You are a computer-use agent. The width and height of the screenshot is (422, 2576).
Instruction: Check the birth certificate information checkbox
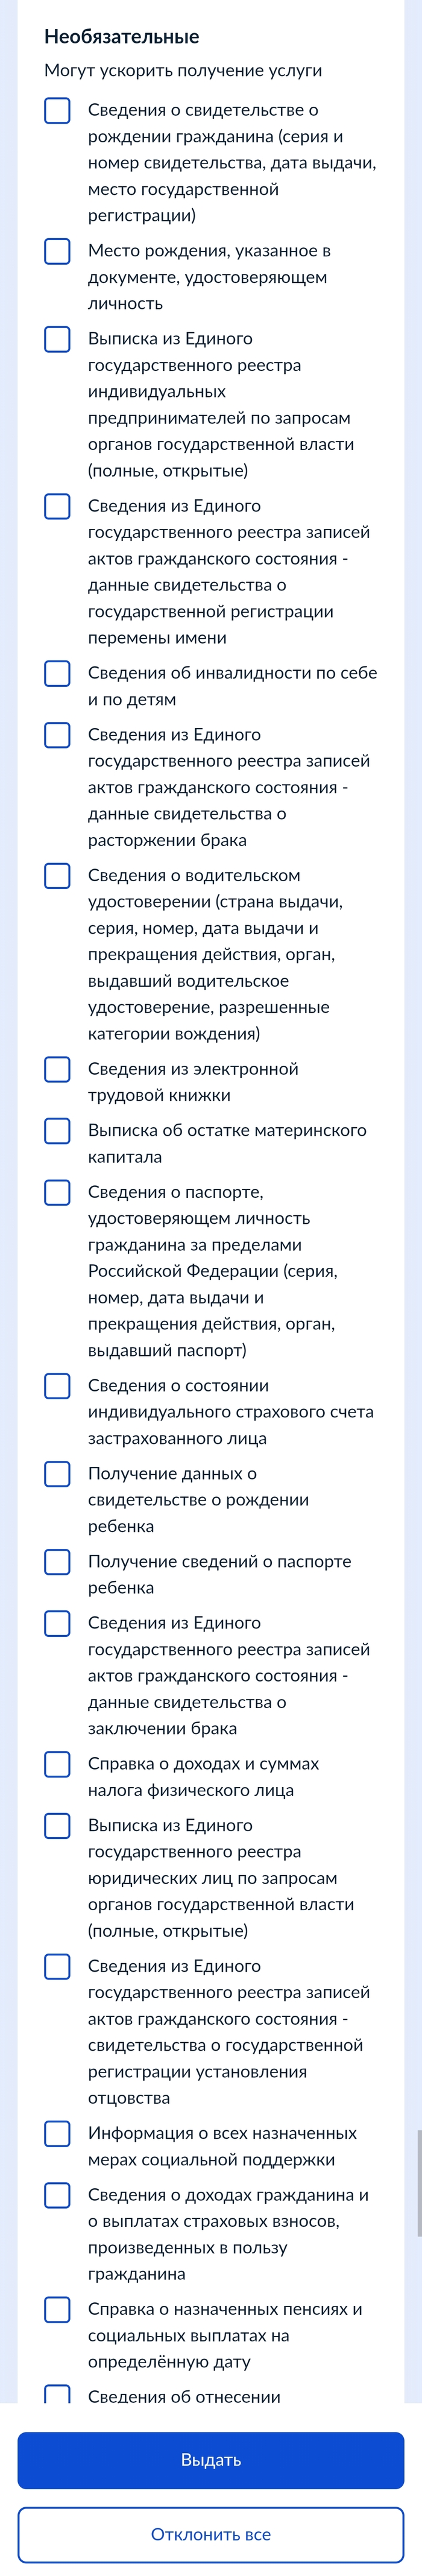pos(57,110)
